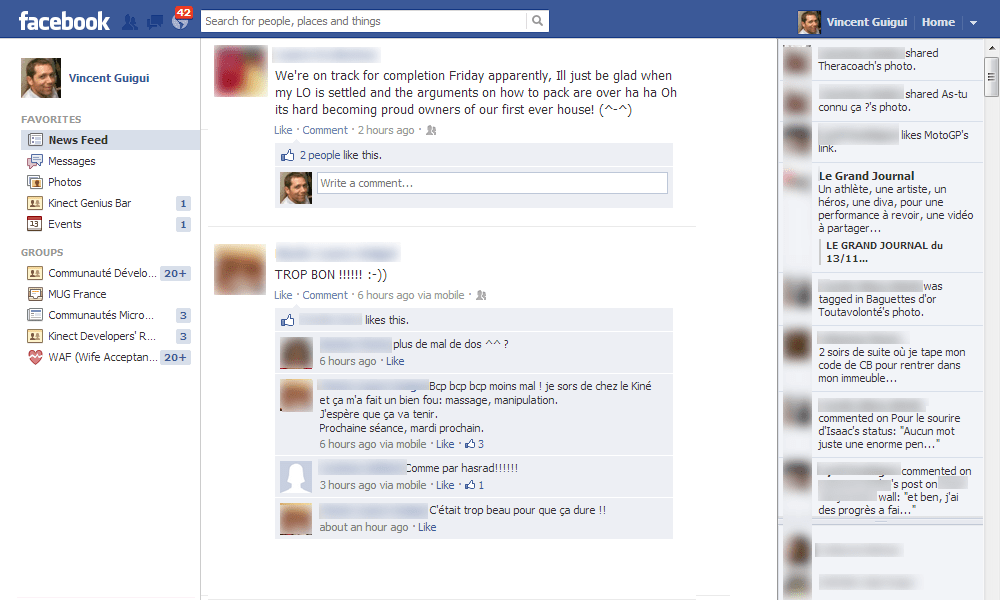Viewport: 1000px width, 600px height.
Task: Expand the account dropdown arrow beside Home
Action: pos(974,22)
